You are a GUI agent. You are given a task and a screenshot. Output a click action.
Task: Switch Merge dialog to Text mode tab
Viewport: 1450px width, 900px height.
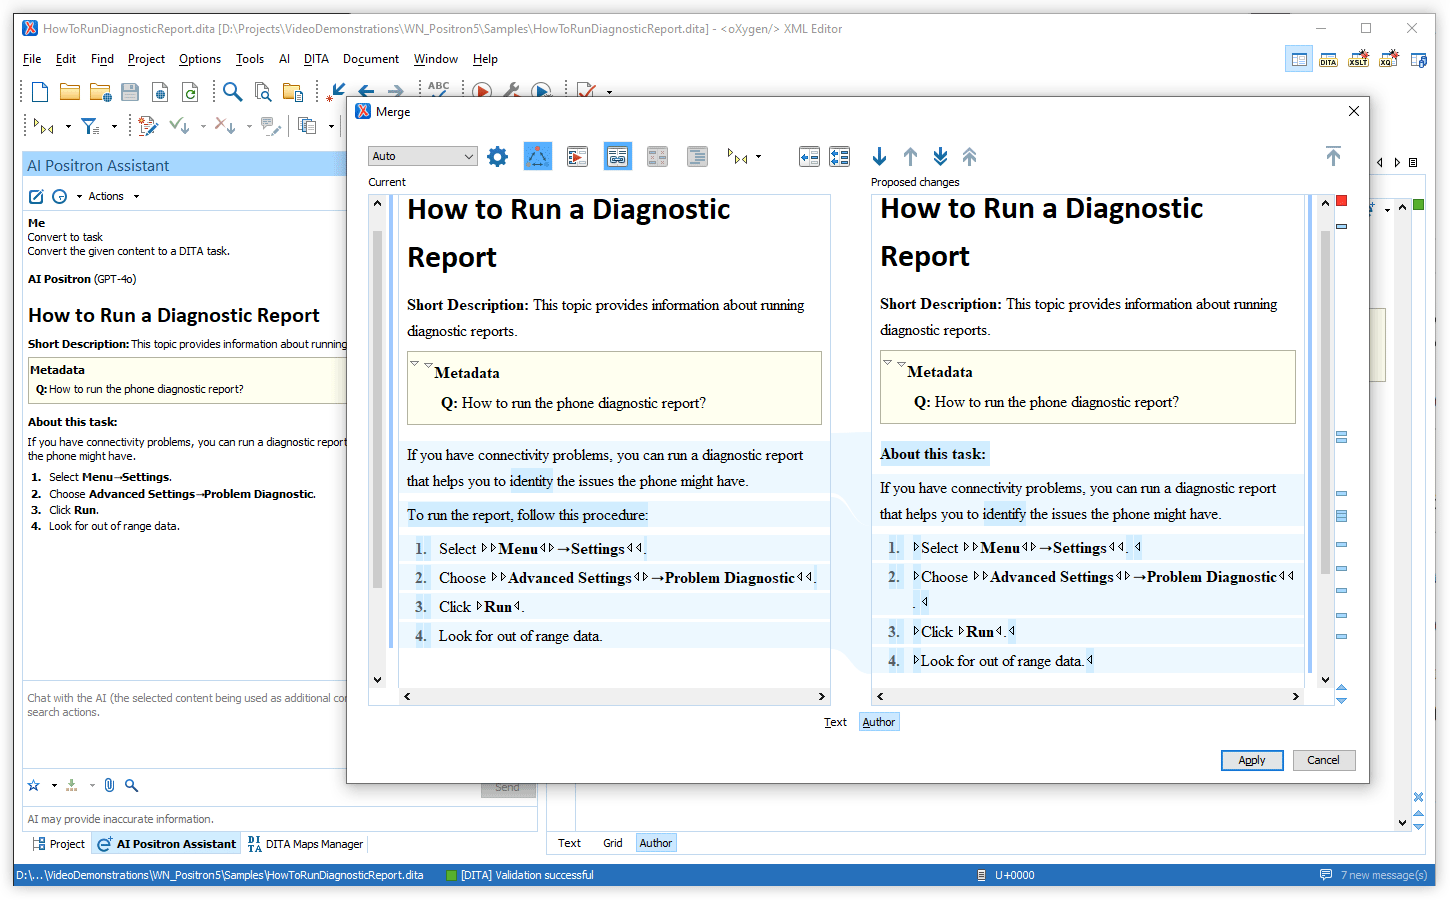point(835,722)
